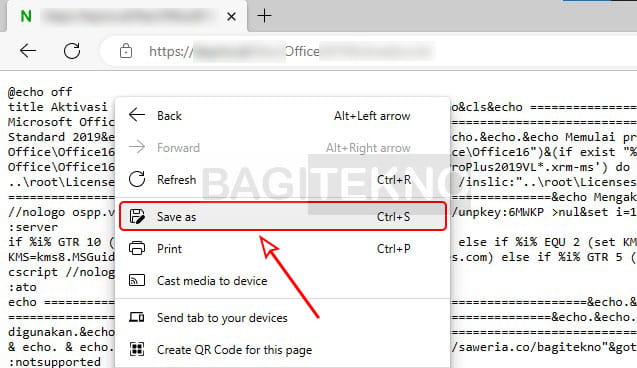Click the ':ato' label text
637x368 pixels.
(x=22, y=287)
